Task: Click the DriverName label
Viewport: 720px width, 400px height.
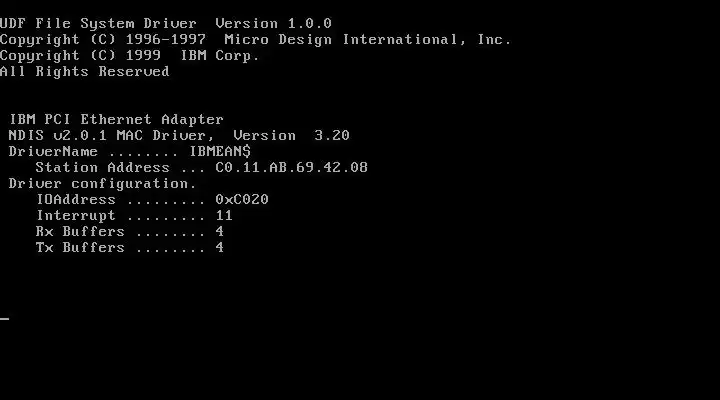Action: pyautogui.click(x=53, y=152)
